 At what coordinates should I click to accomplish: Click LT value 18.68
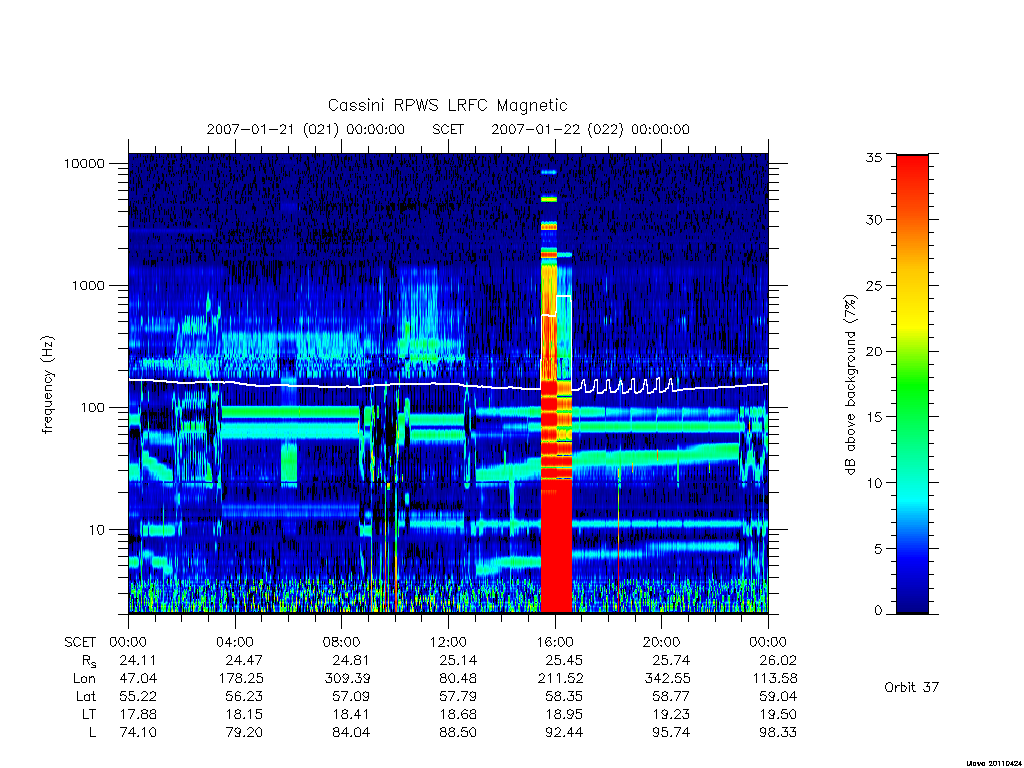point(458,714)
